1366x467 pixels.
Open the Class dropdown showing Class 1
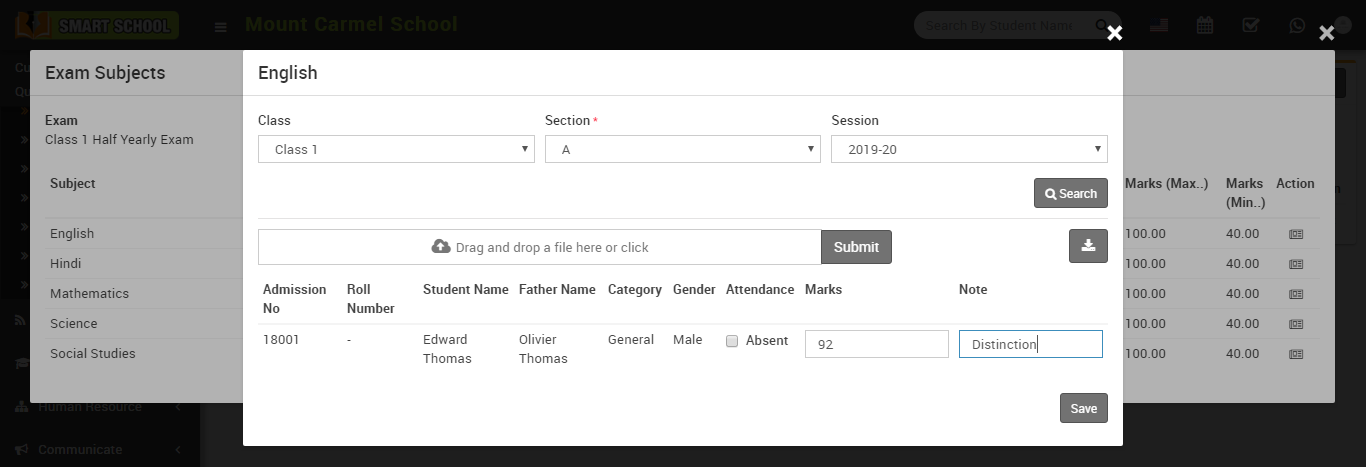[x=396, y=149]
